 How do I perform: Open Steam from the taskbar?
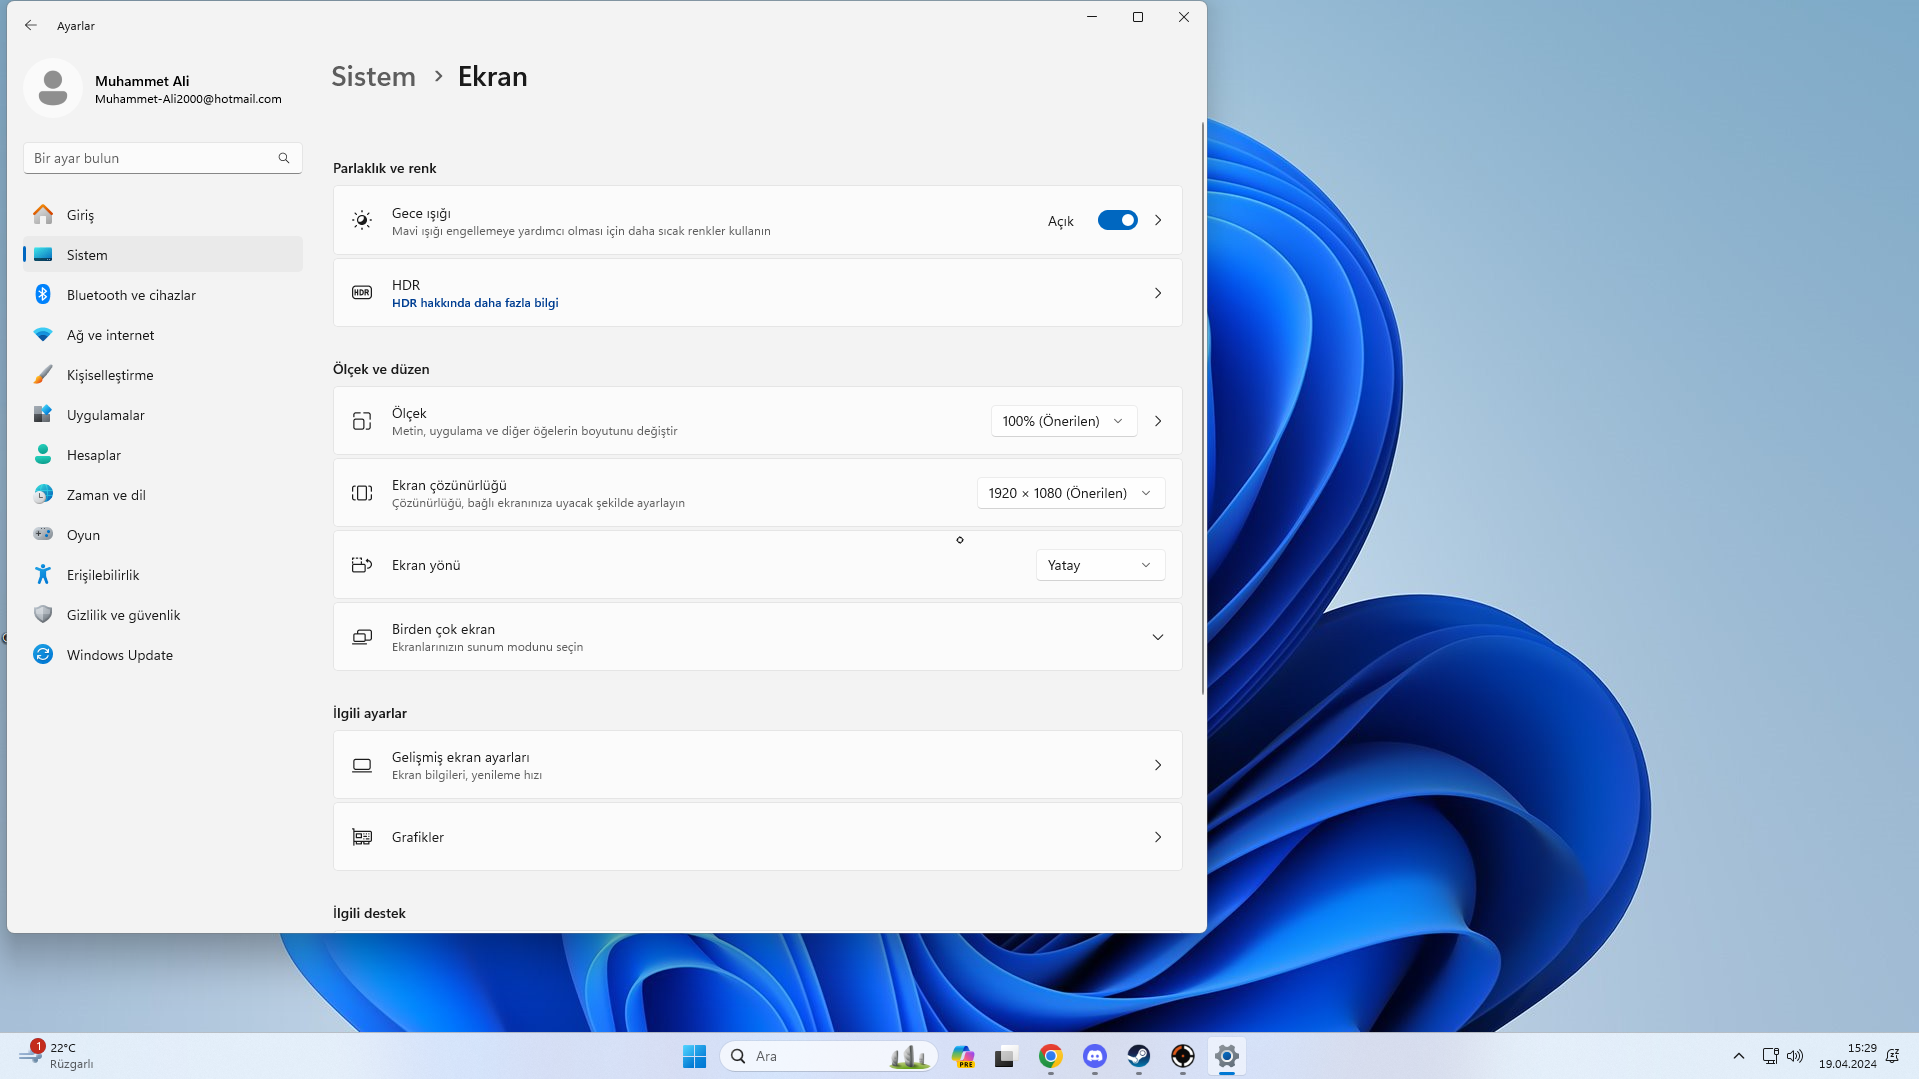point(1139,1056)
